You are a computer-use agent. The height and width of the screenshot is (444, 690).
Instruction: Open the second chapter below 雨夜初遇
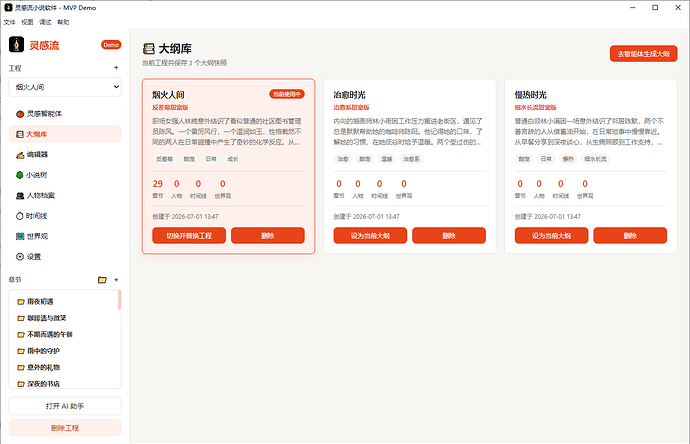tap(63, 334)
